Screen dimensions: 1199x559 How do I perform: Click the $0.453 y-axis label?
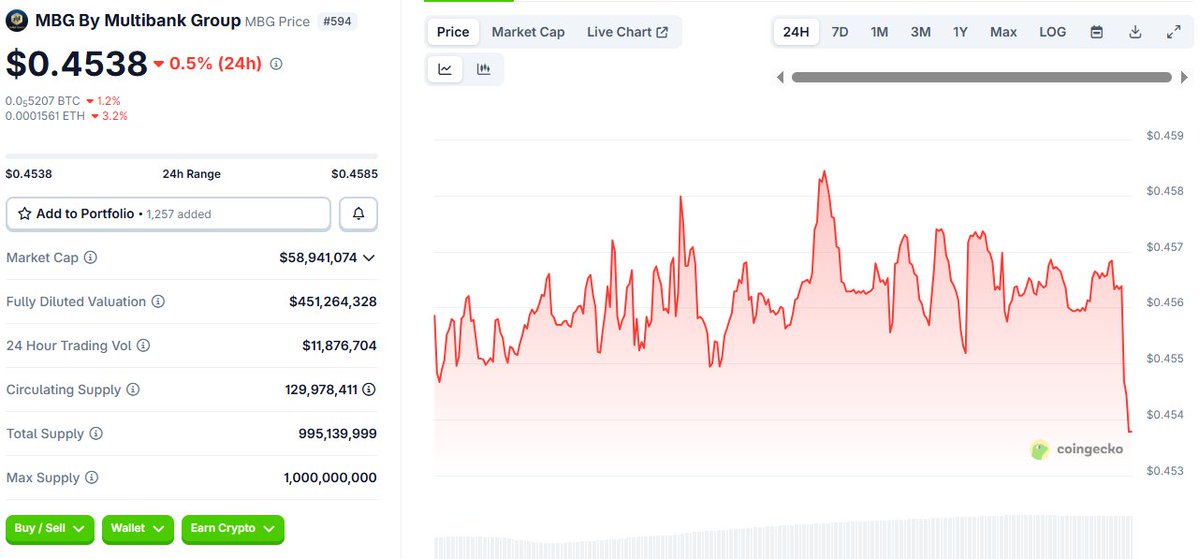(x=1165, y=470)
